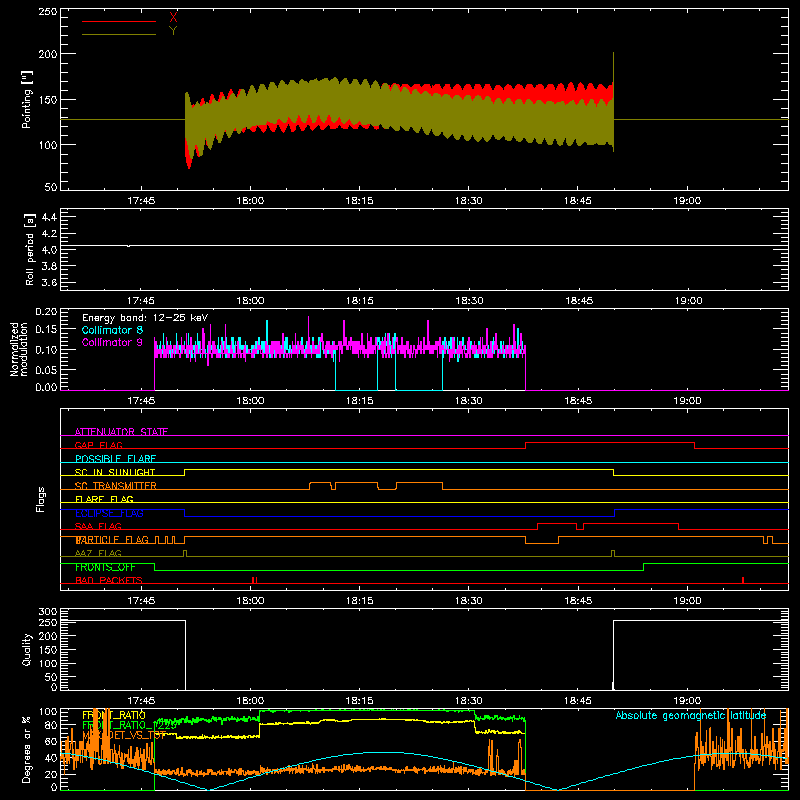Click the 19:00 tick under the Pointing plot
Image resolution: width=800 pixels, height=800 pixels.
pyautogui.click(x=687, y=201)
